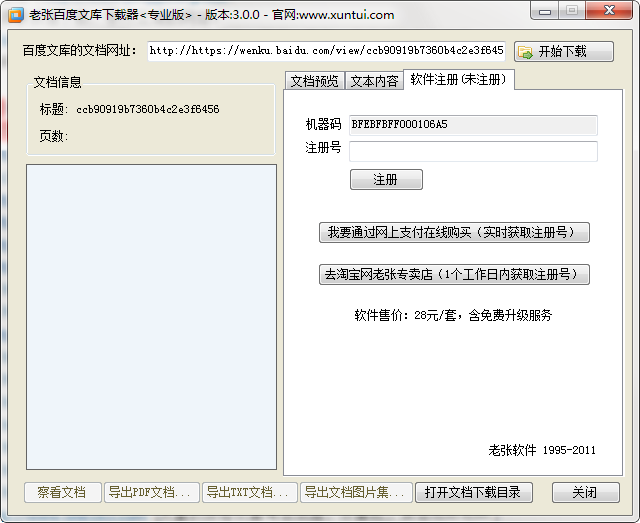Click the folder icon on 开始下载
This screenshot has height=523, width=640.
point(525,52)
